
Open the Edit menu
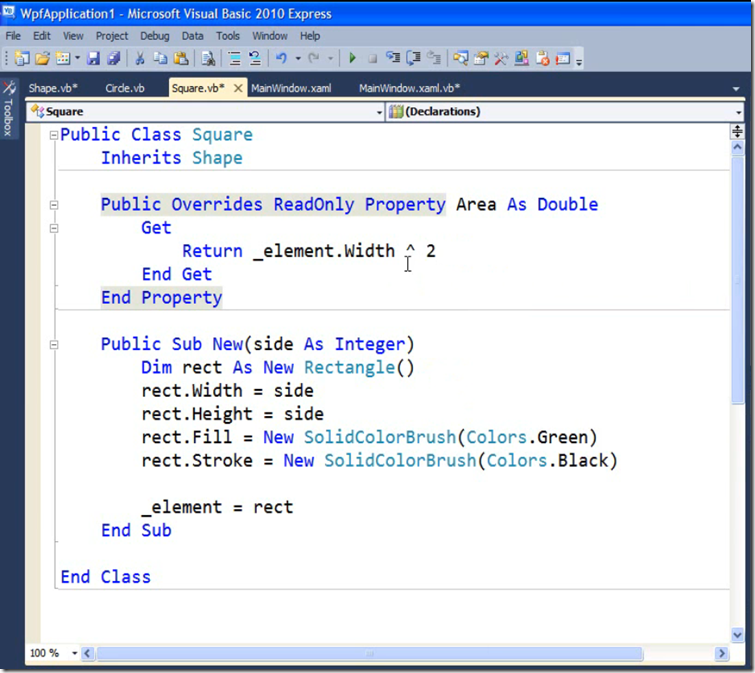click(41, 36)
